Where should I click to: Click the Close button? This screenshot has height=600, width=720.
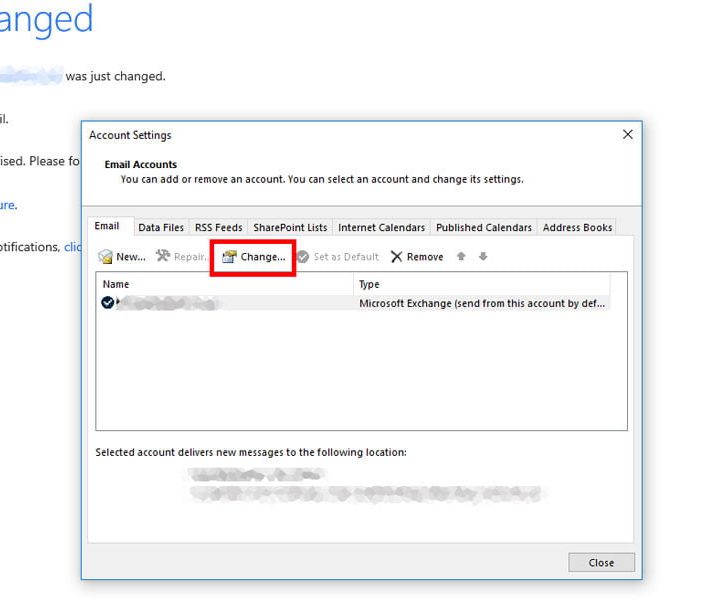[x=601, y=562]
